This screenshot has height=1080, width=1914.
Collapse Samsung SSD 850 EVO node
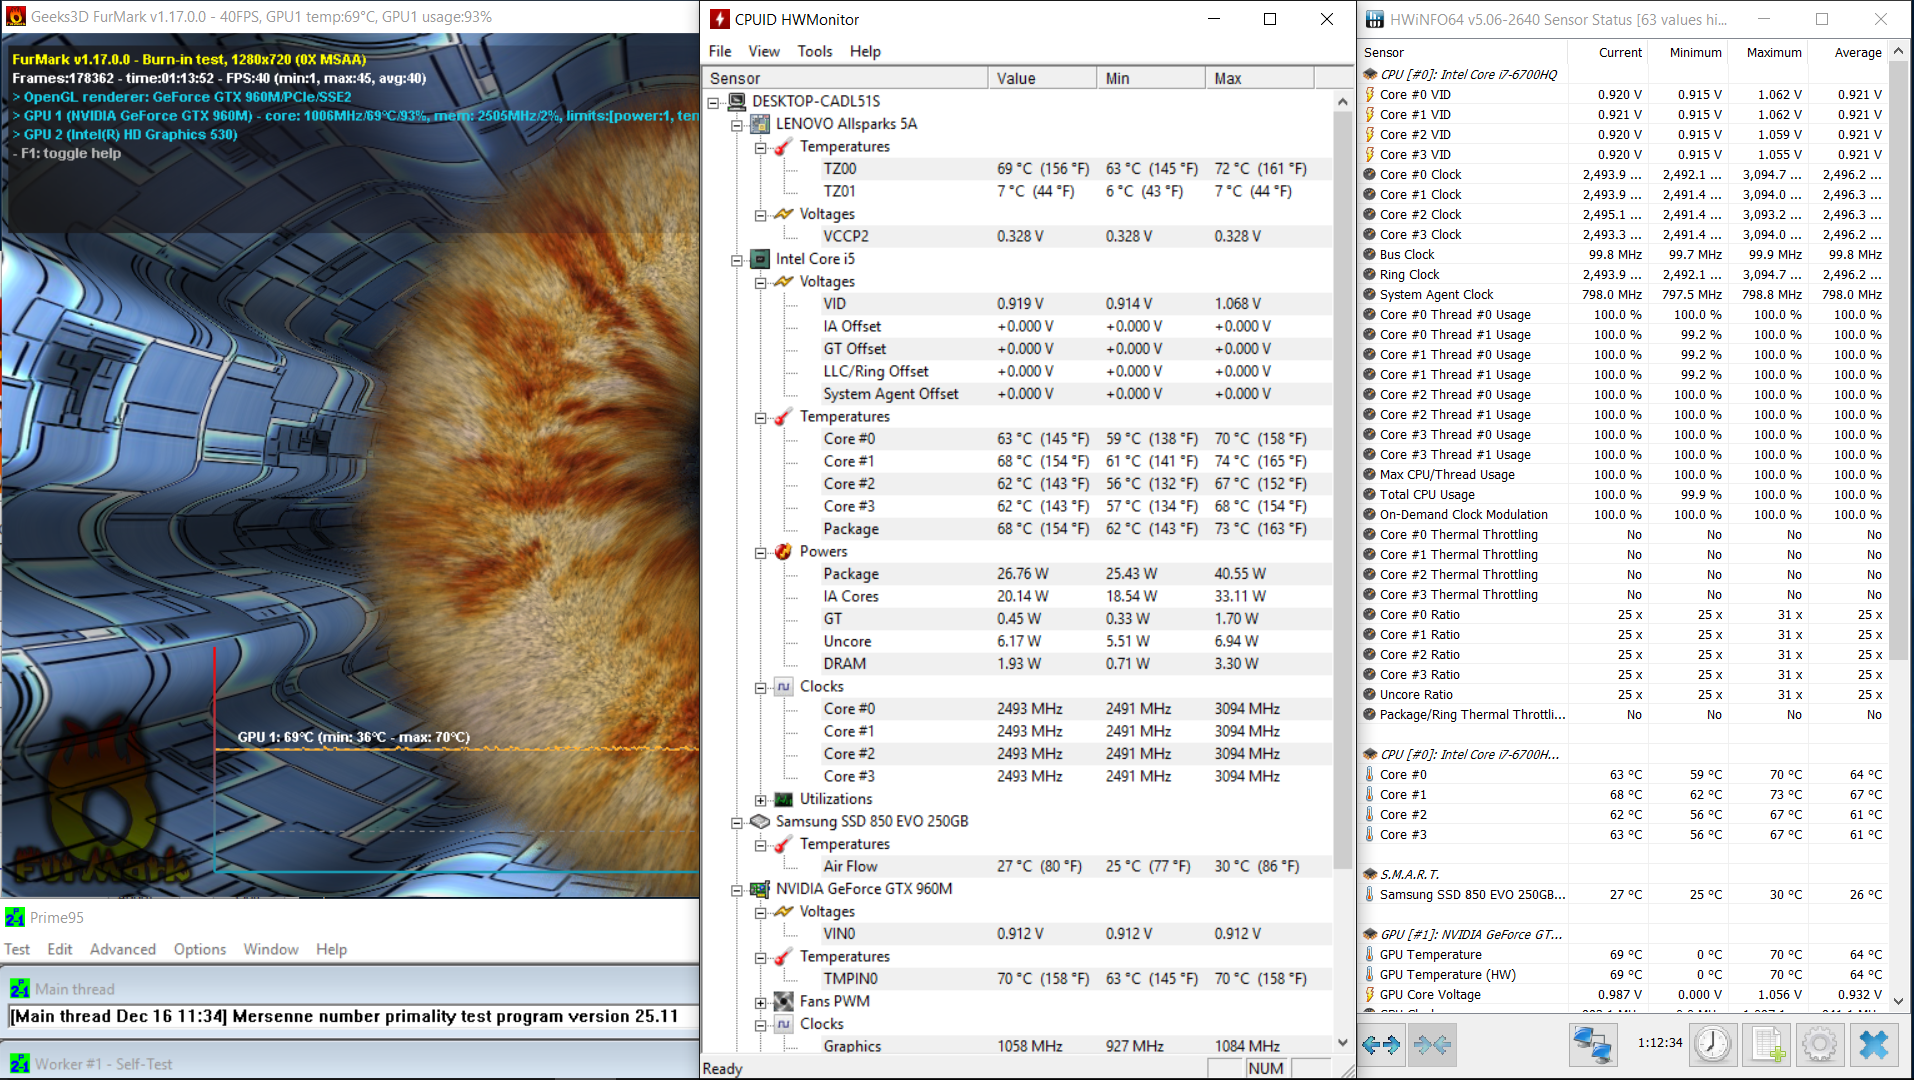click(x=737, y=822)
